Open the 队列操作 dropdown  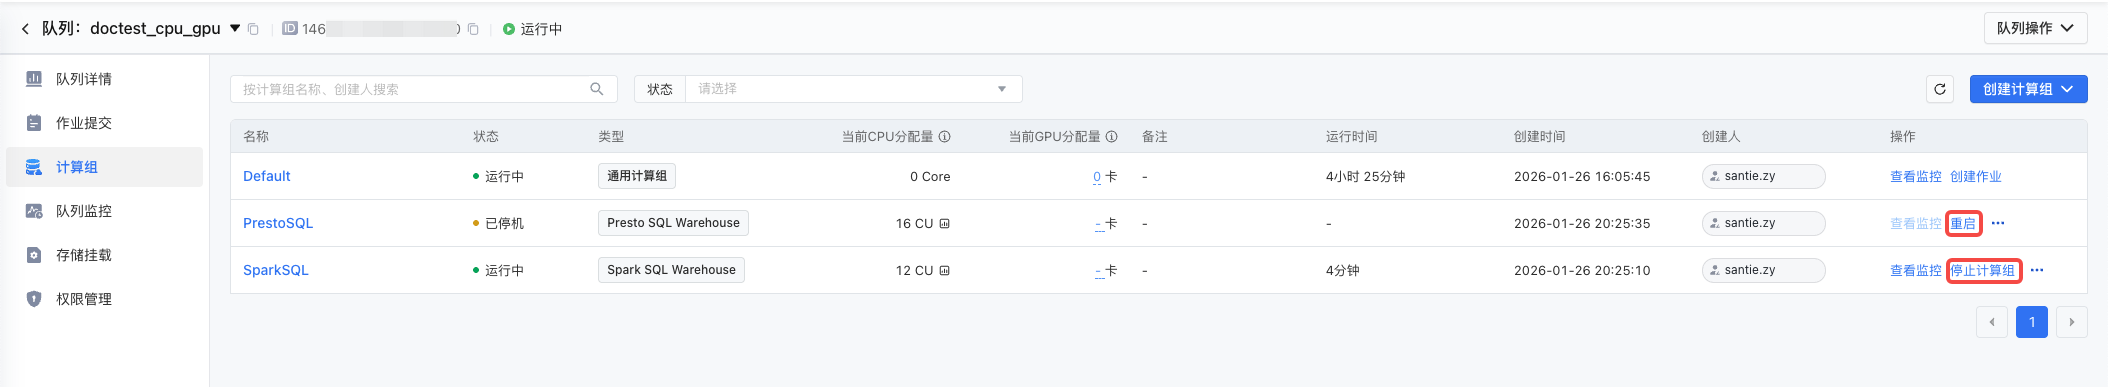click(x=2035, y=28)
